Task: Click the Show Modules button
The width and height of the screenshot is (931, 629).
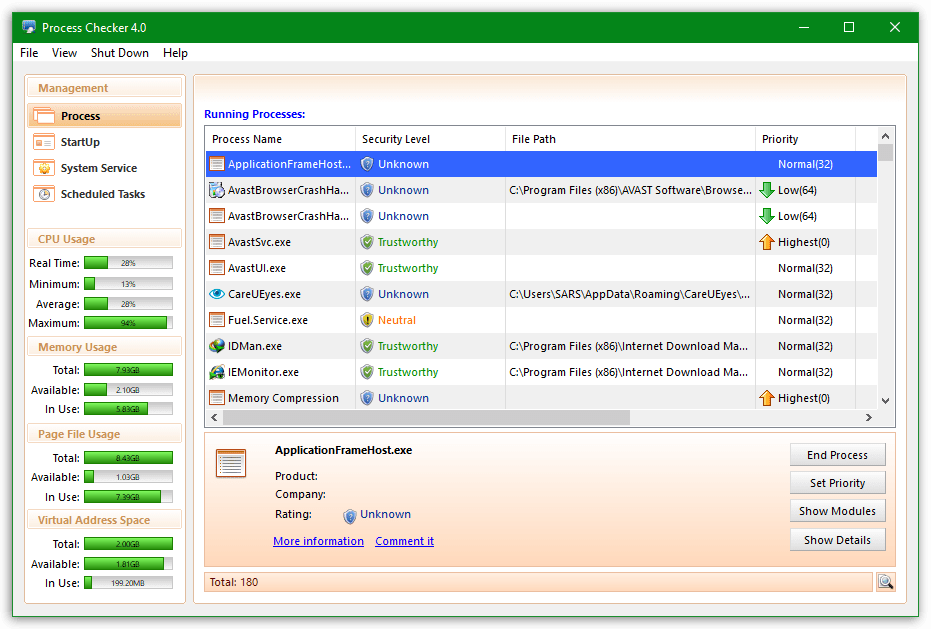Action: click(837, 511)
